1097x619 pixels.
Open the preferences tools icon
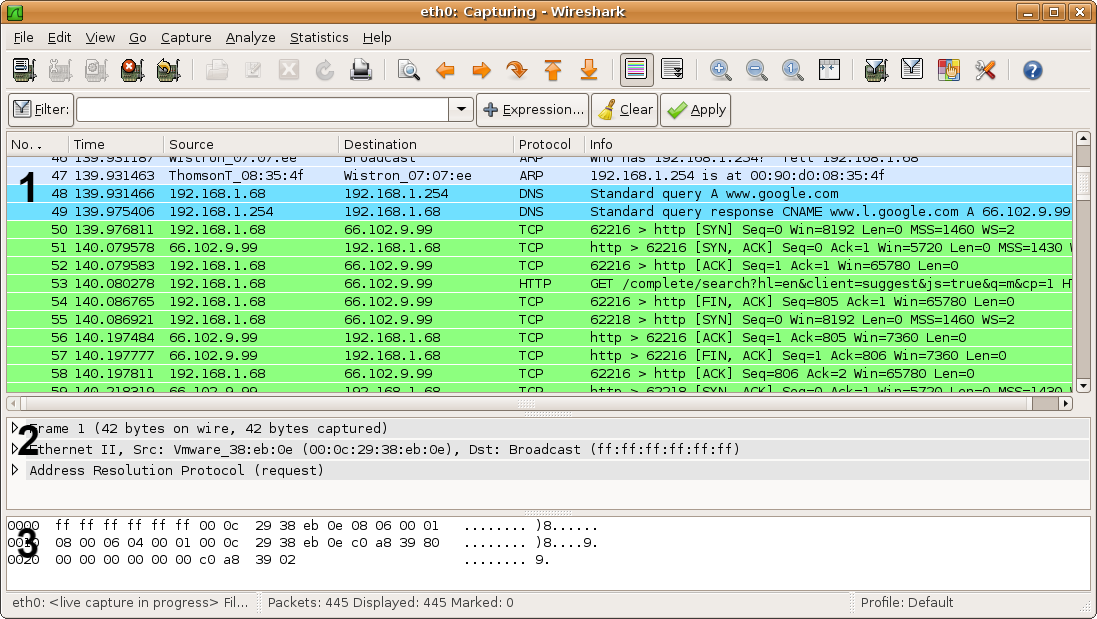pyautogui.click(x=985, y=70)
